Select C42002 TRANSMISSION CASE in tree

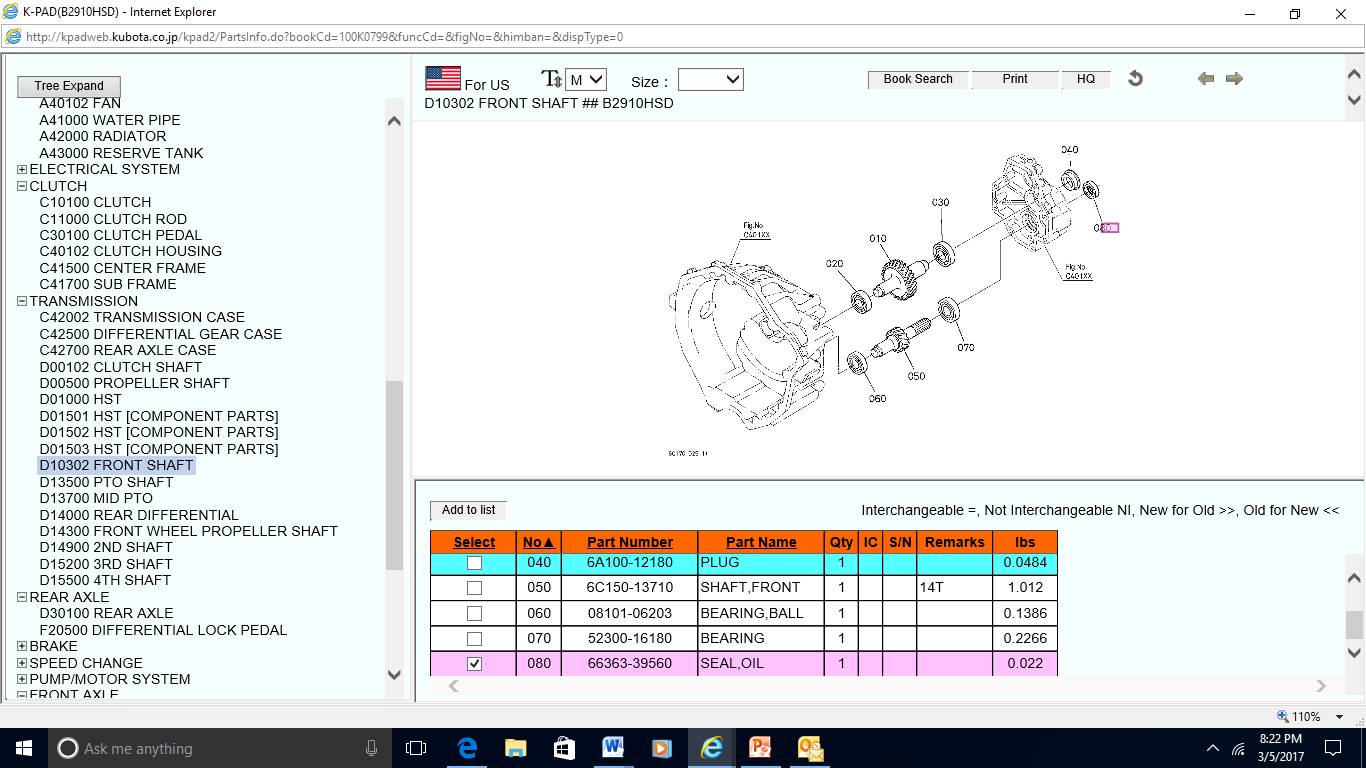point(142,317)
